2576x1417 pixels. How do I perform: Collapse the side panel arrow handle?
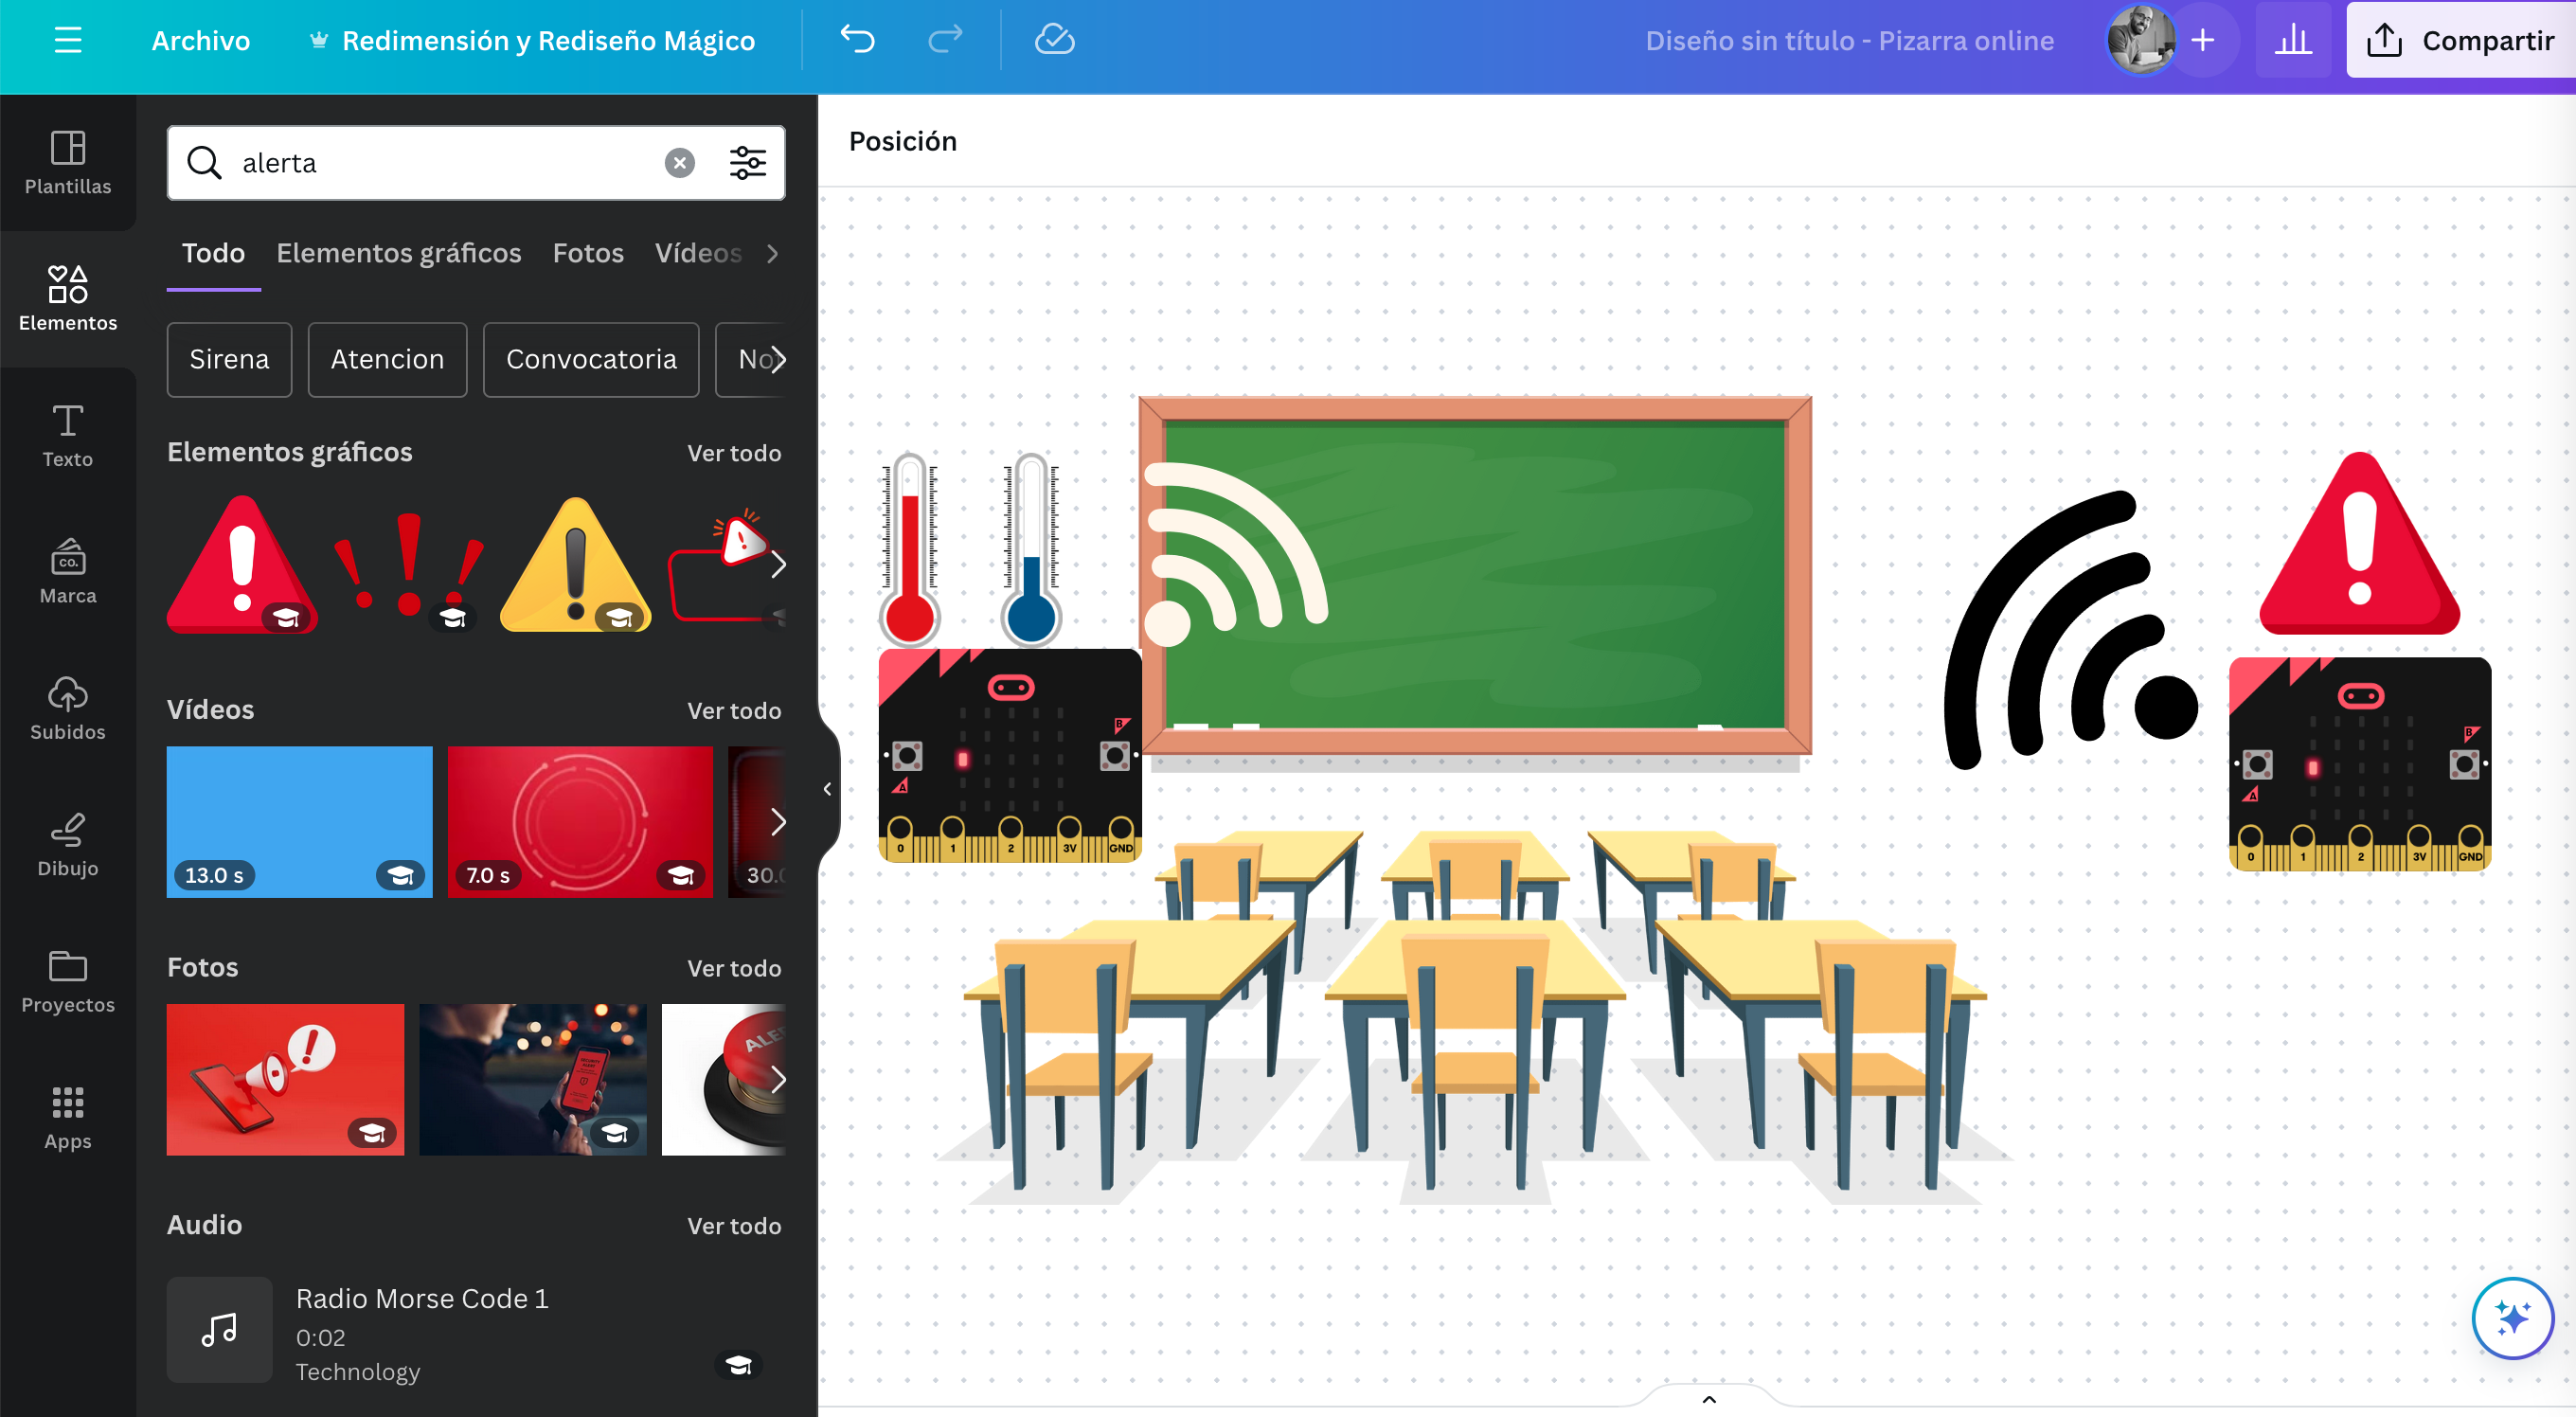pos(827,789)
